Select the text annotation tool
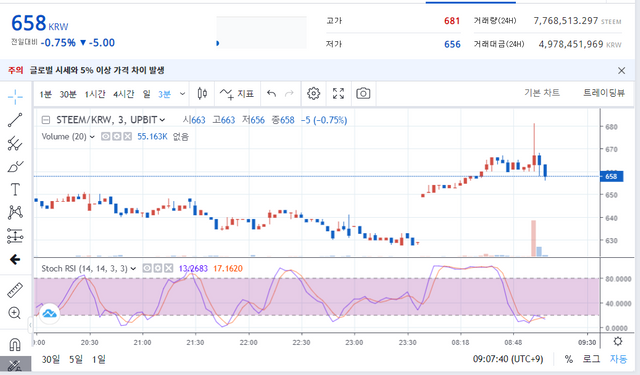This screenshot has width=640, height=375. 15,189
